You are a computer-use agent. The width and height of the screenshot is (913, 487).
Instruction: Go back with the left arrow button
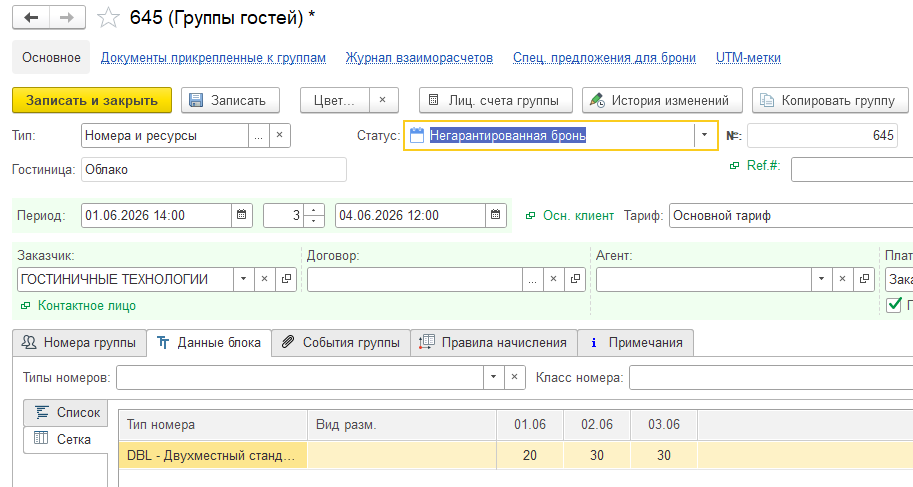point(31,17)
